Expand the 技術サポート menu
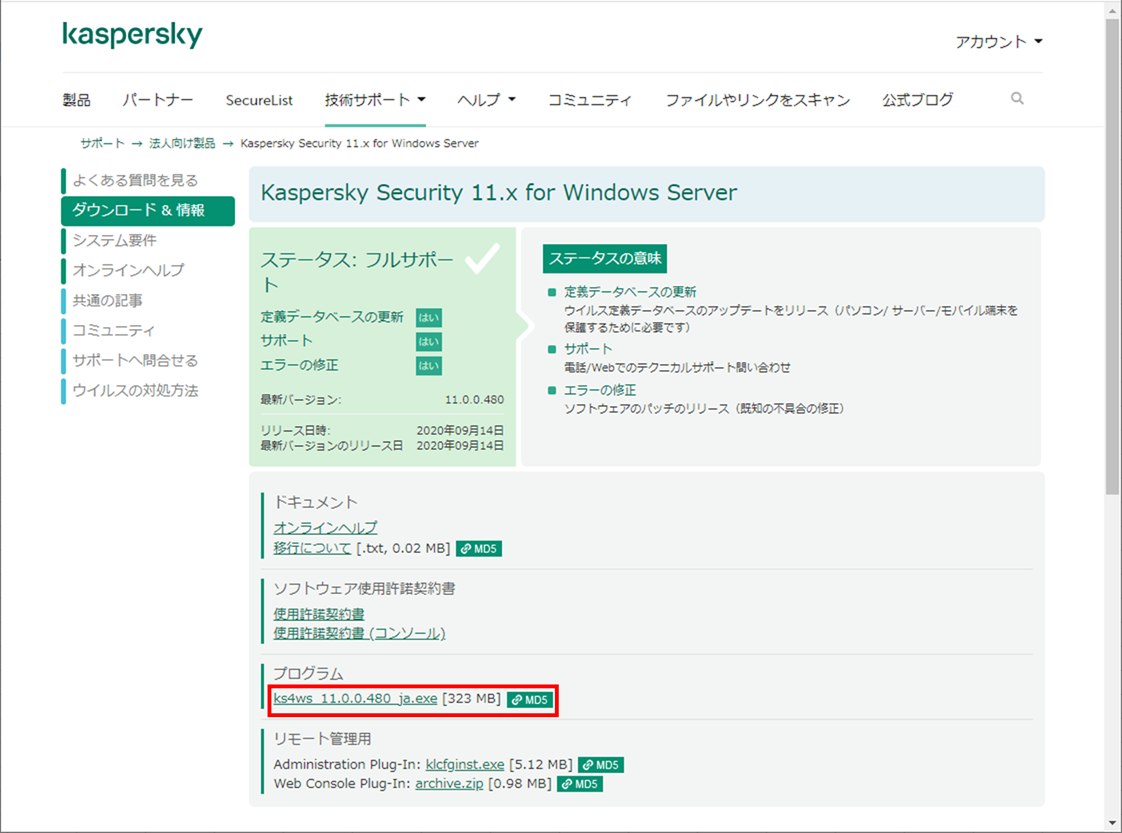The height and width of the screenshot is (833, 1122). coord(375,99)
